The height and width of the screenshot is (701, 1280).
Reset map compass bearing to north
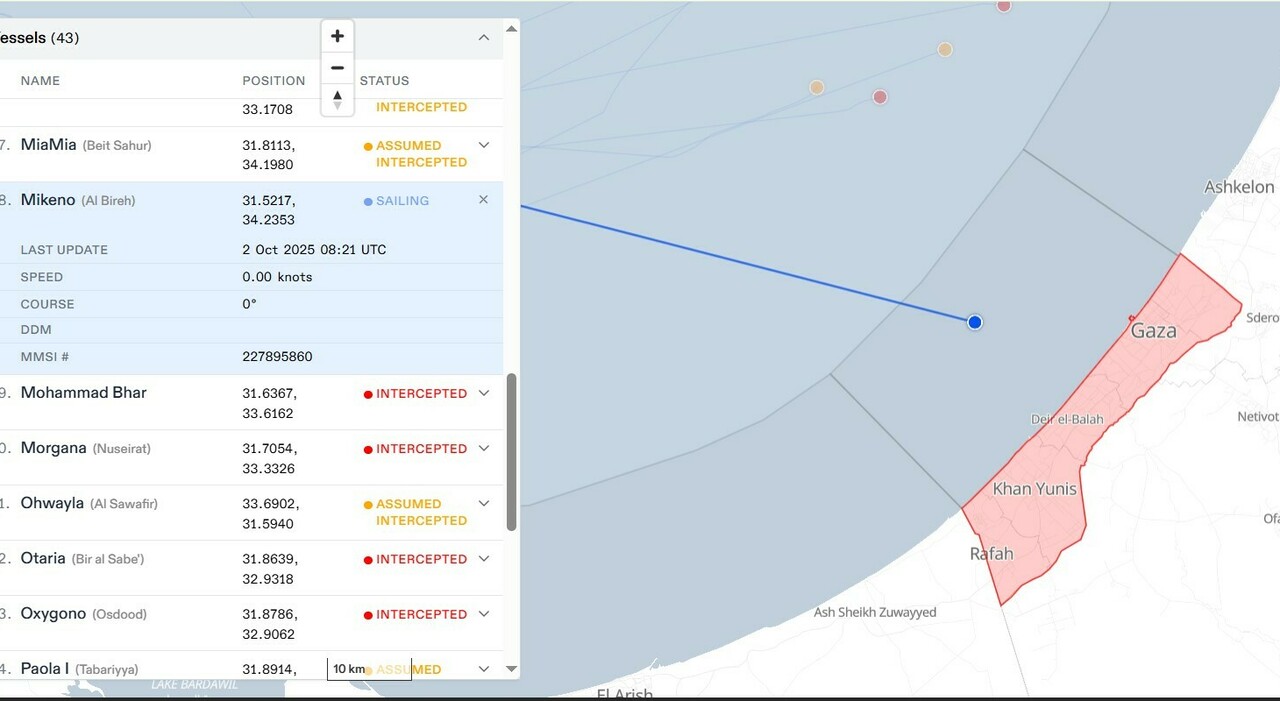point(337,100)
